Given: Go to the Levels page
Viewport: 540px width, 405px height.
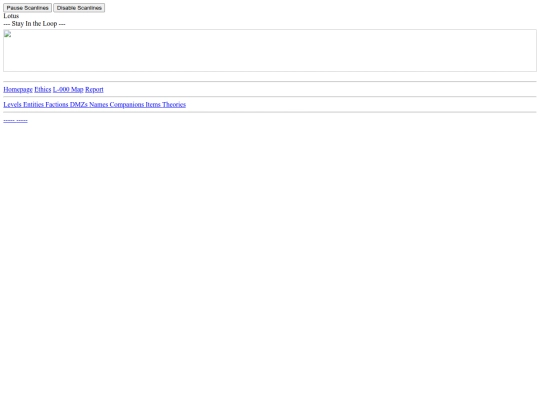Looking at the screenshot, I should click(12, 105).
